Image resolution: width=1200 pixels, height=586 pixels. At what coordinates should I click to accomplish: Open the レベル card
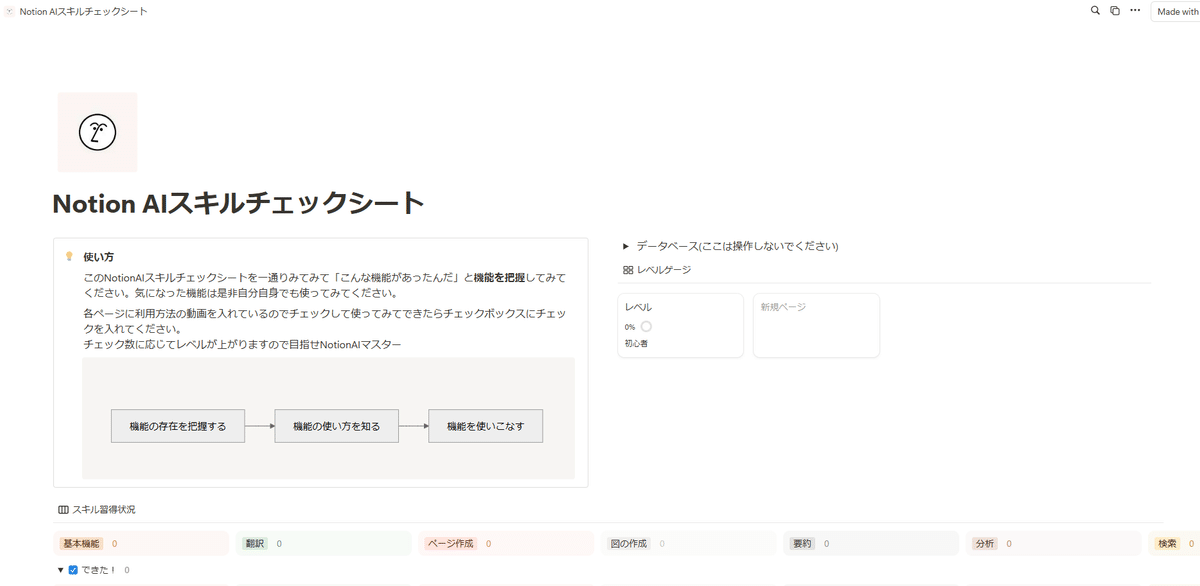(680, 324)
